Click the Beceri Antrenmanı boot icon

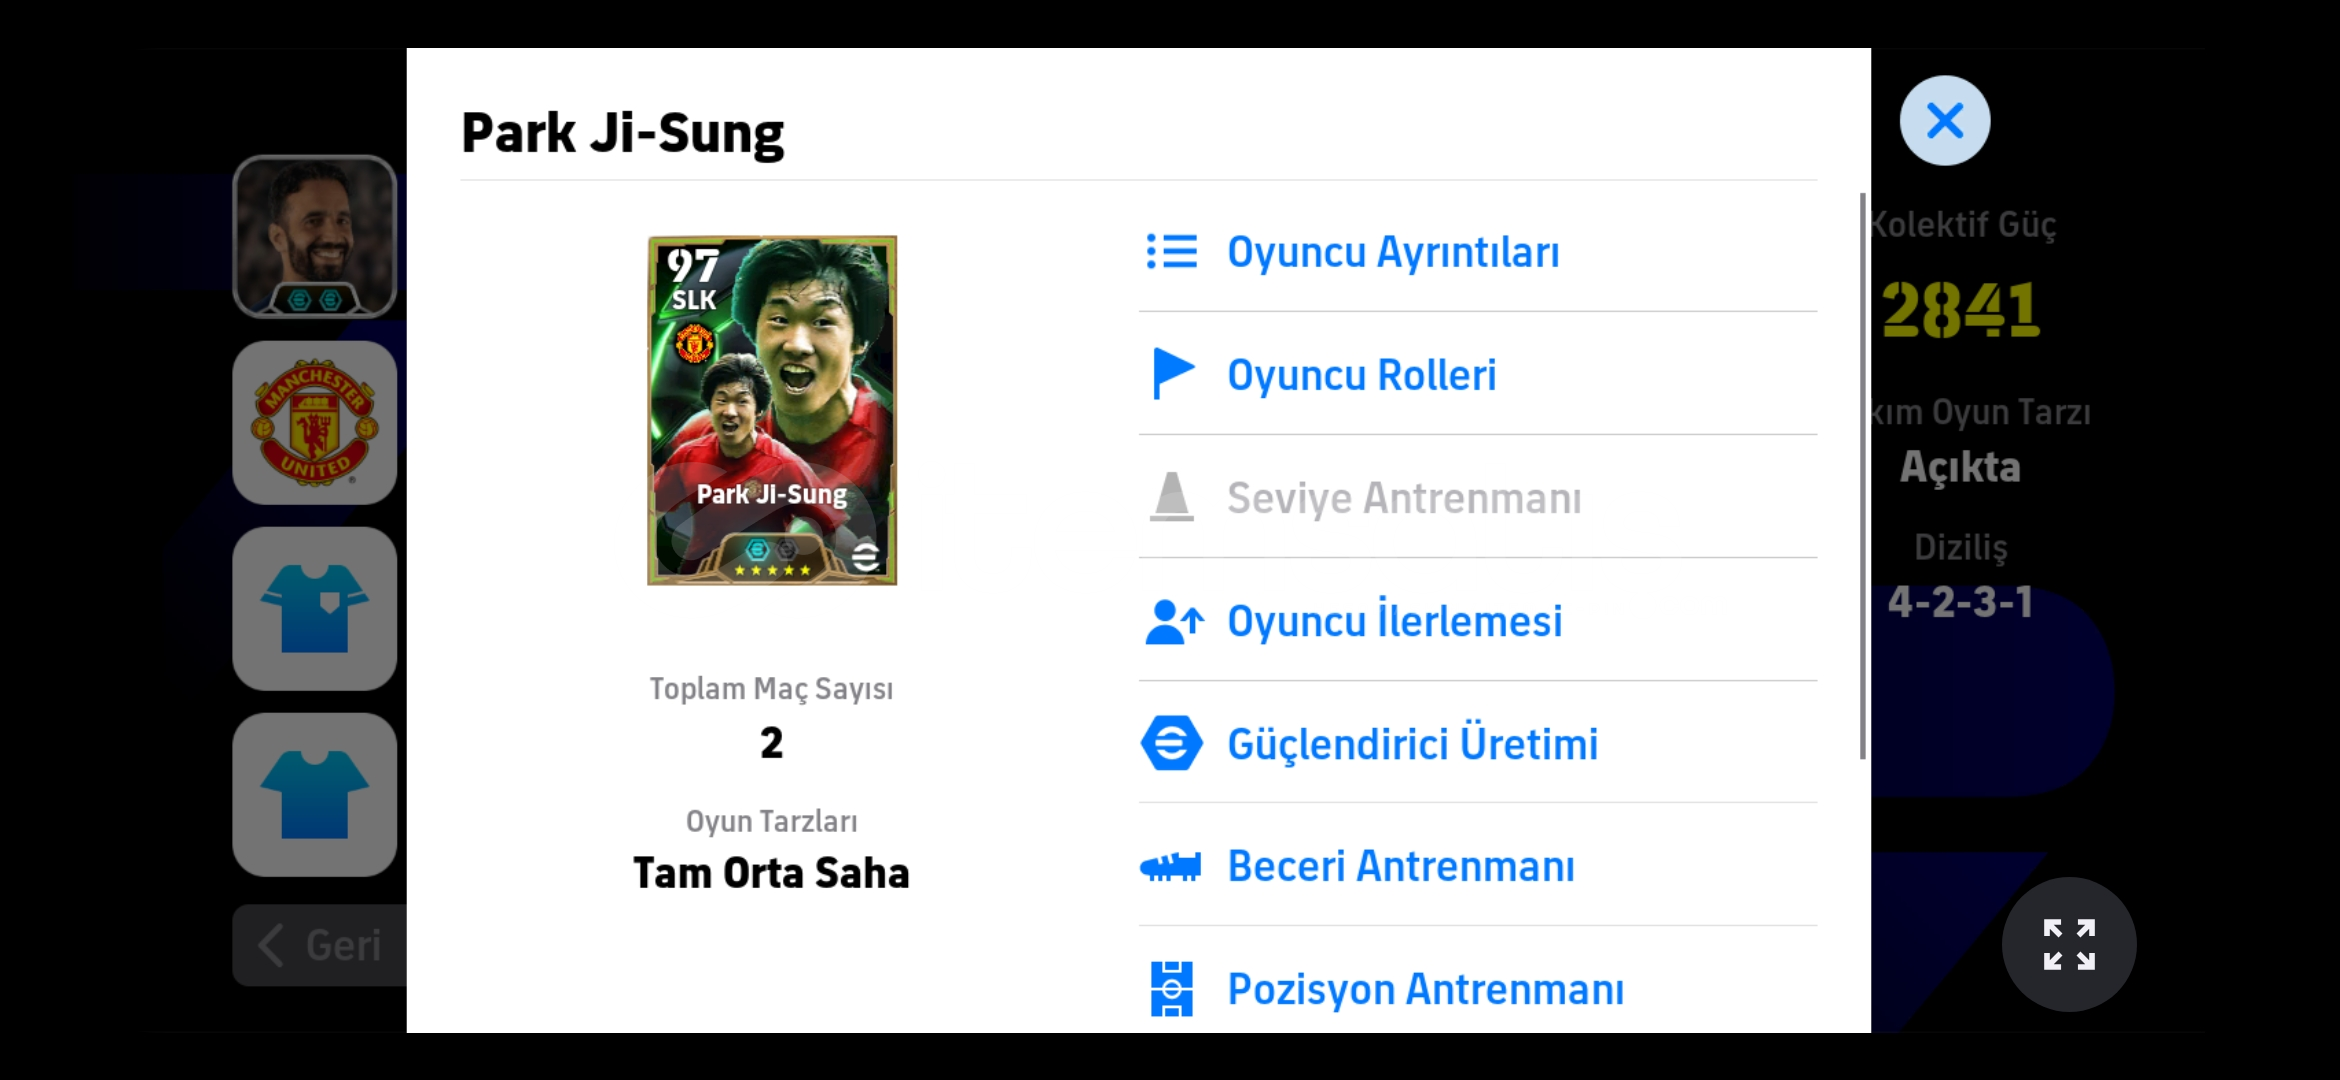(1170, 866)
